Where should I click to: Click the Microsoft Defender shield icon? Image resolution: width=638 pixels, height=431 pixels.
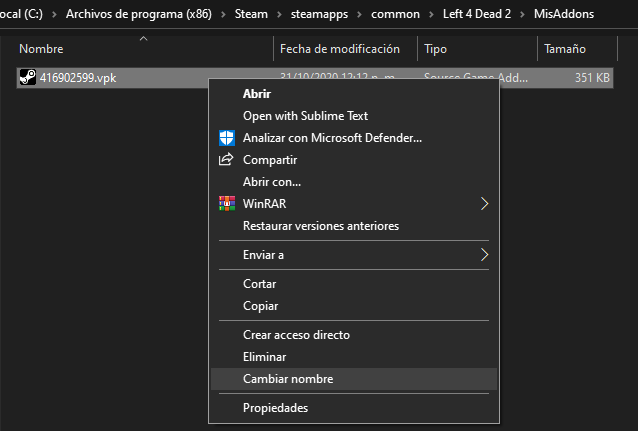(x=225, y=138)
